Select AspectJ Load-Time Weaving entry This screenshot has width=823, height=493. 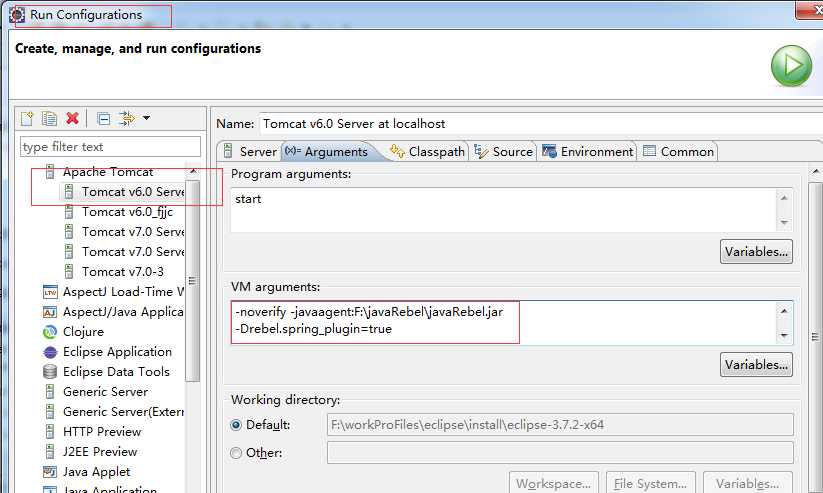(123, 291)
